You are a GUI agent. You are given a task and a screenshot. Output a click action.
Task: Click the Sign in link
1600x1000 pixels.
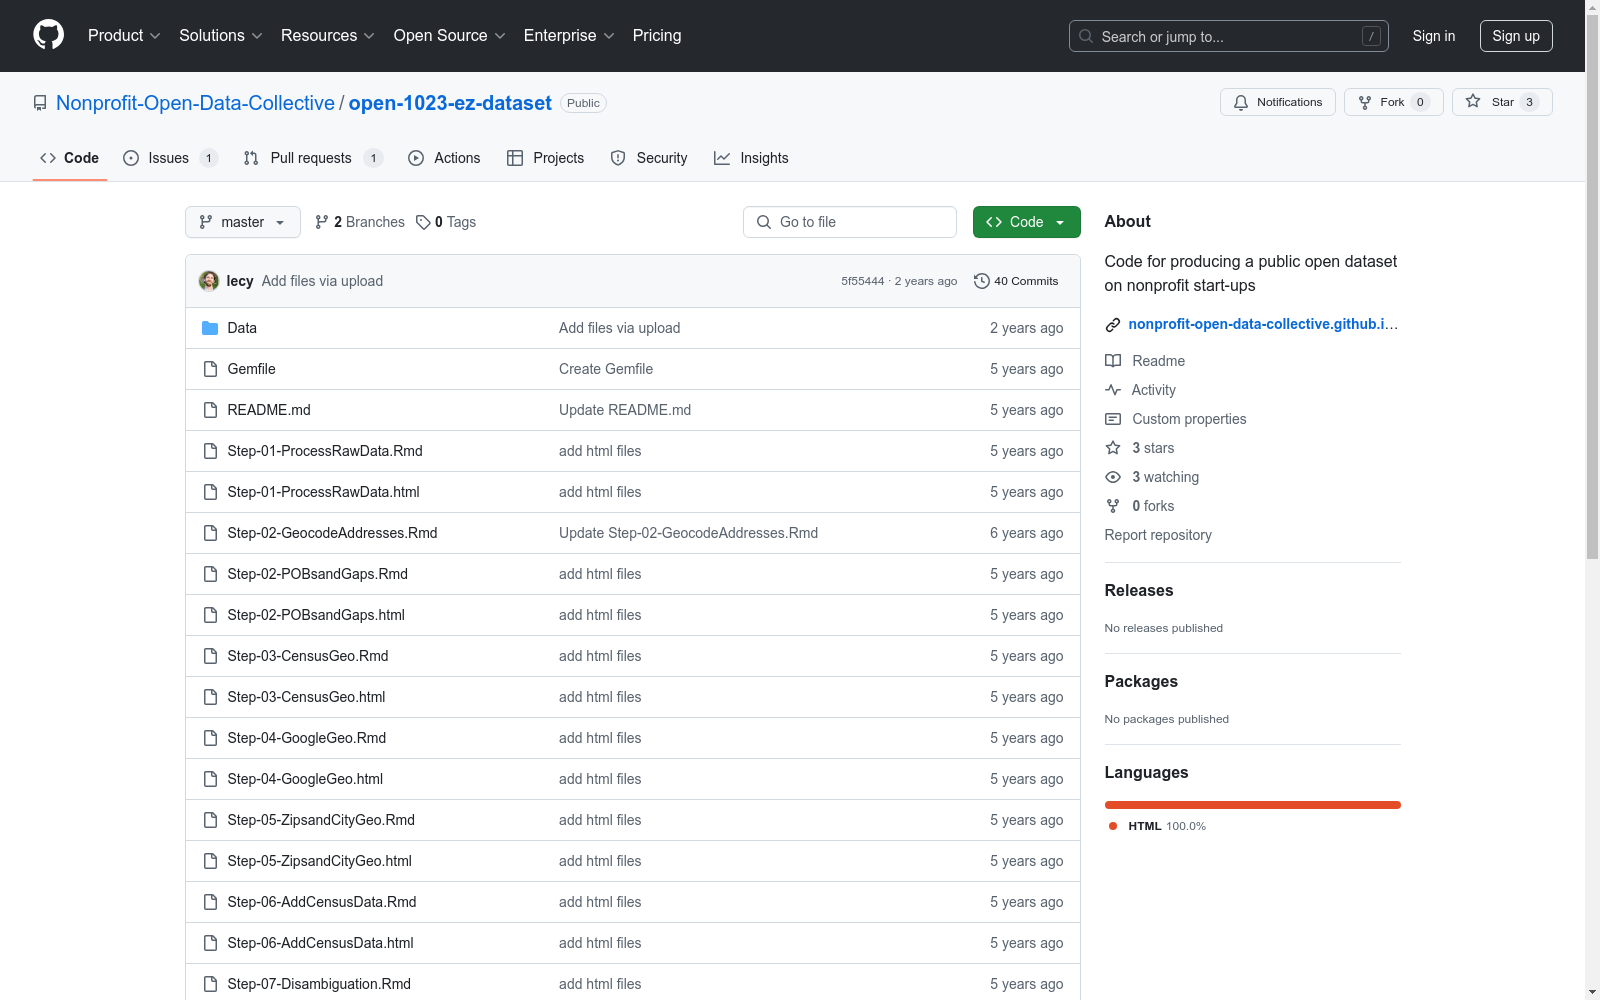pos(1433,36)
